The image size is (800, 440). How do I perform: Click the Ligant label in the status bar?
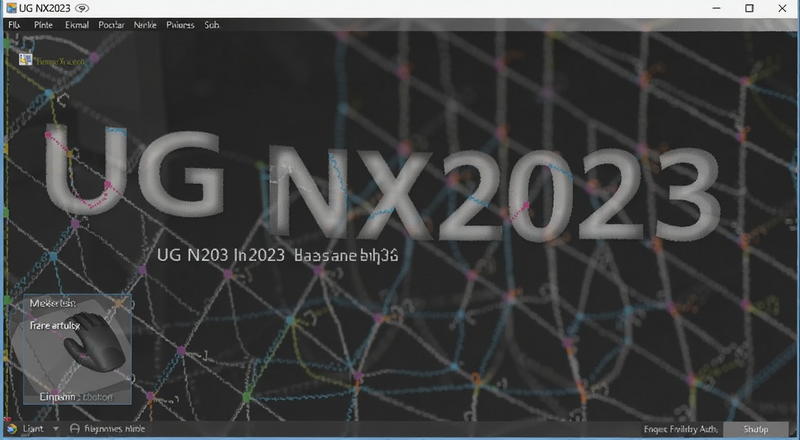pos(33,429)
